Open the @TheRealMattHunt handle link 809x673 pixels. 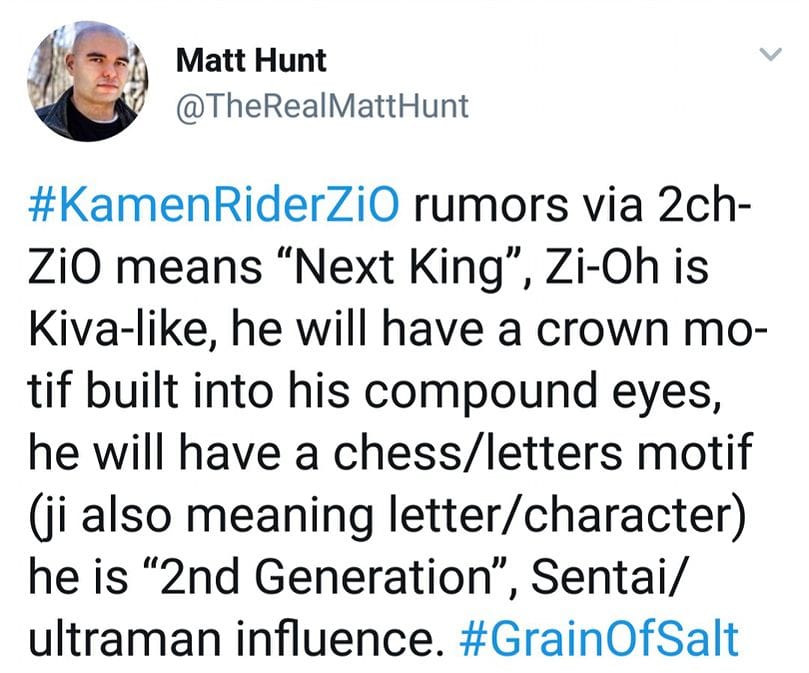click(x=321, y=105)
